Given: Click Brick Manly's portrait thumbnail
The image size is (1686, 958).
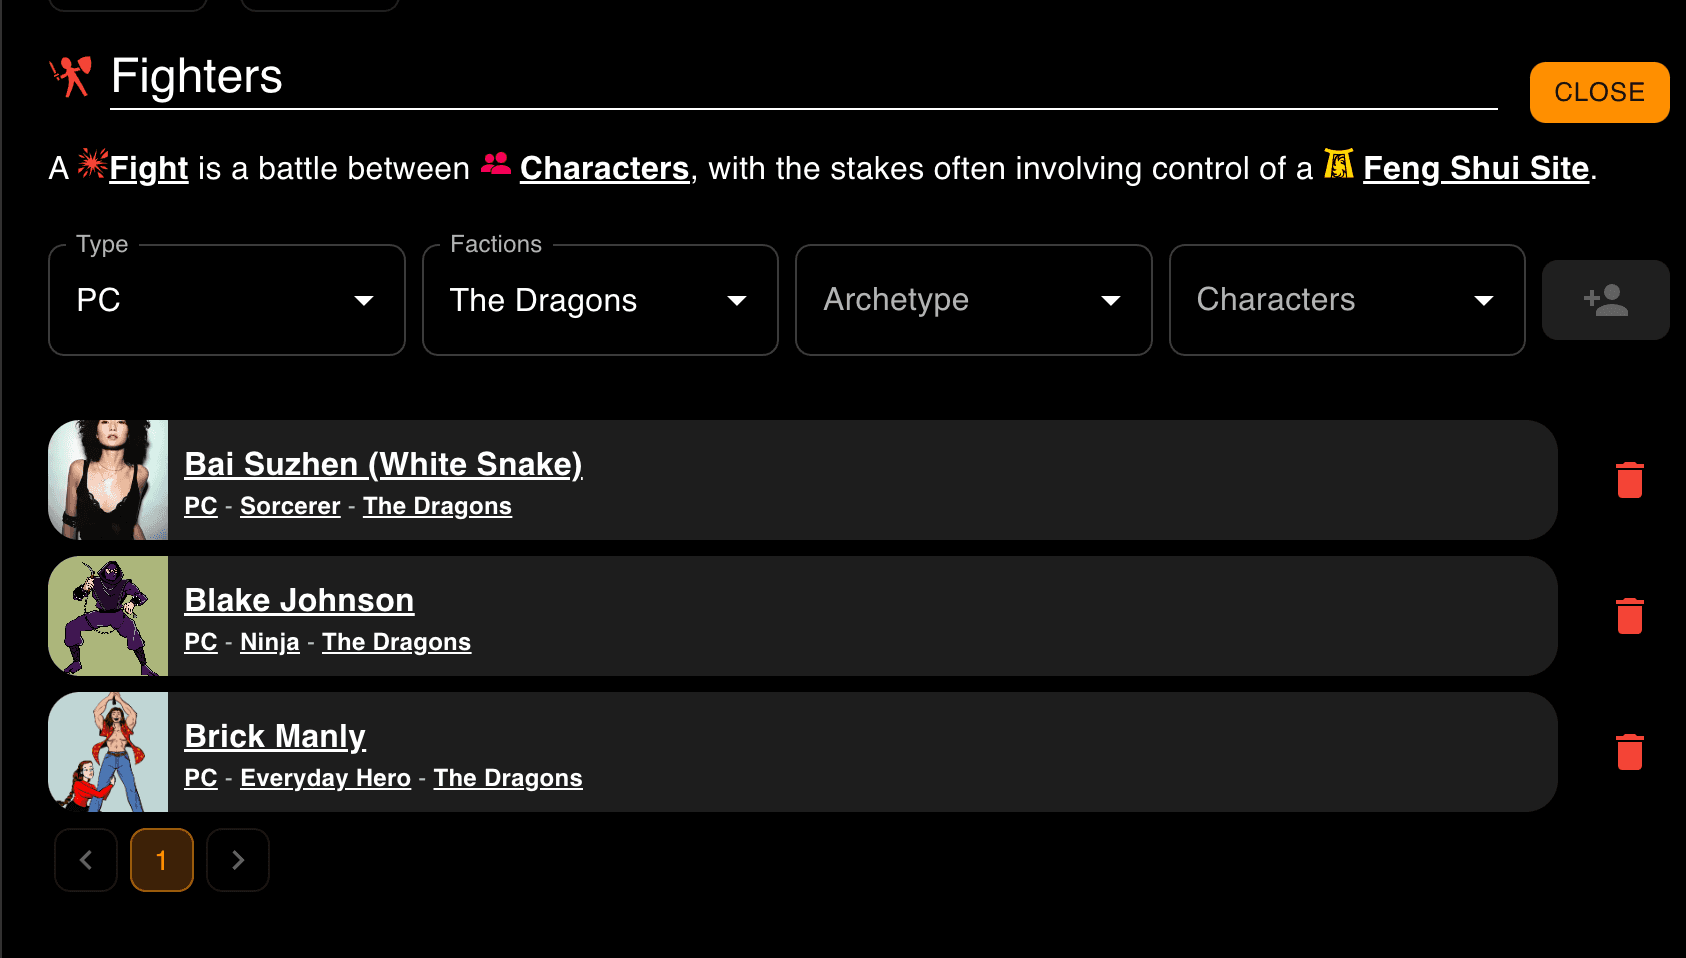Looking at the screenshot, I should tap(108, 752).
